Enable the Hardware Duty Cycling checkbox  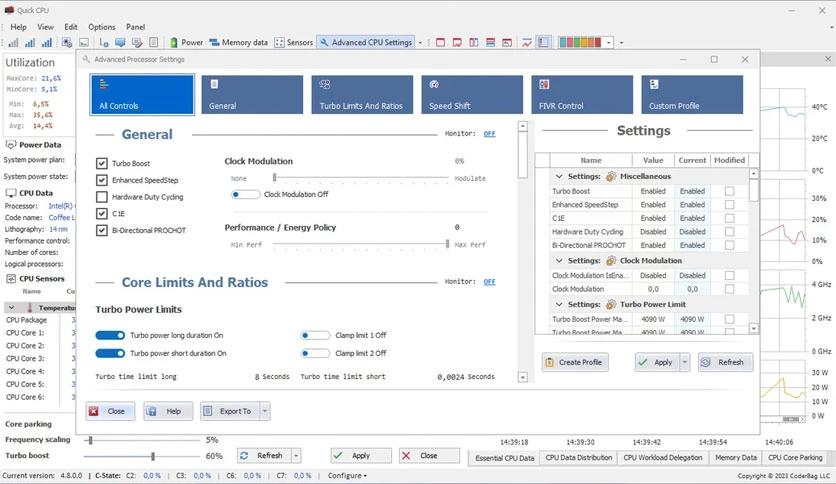point(102,197)
